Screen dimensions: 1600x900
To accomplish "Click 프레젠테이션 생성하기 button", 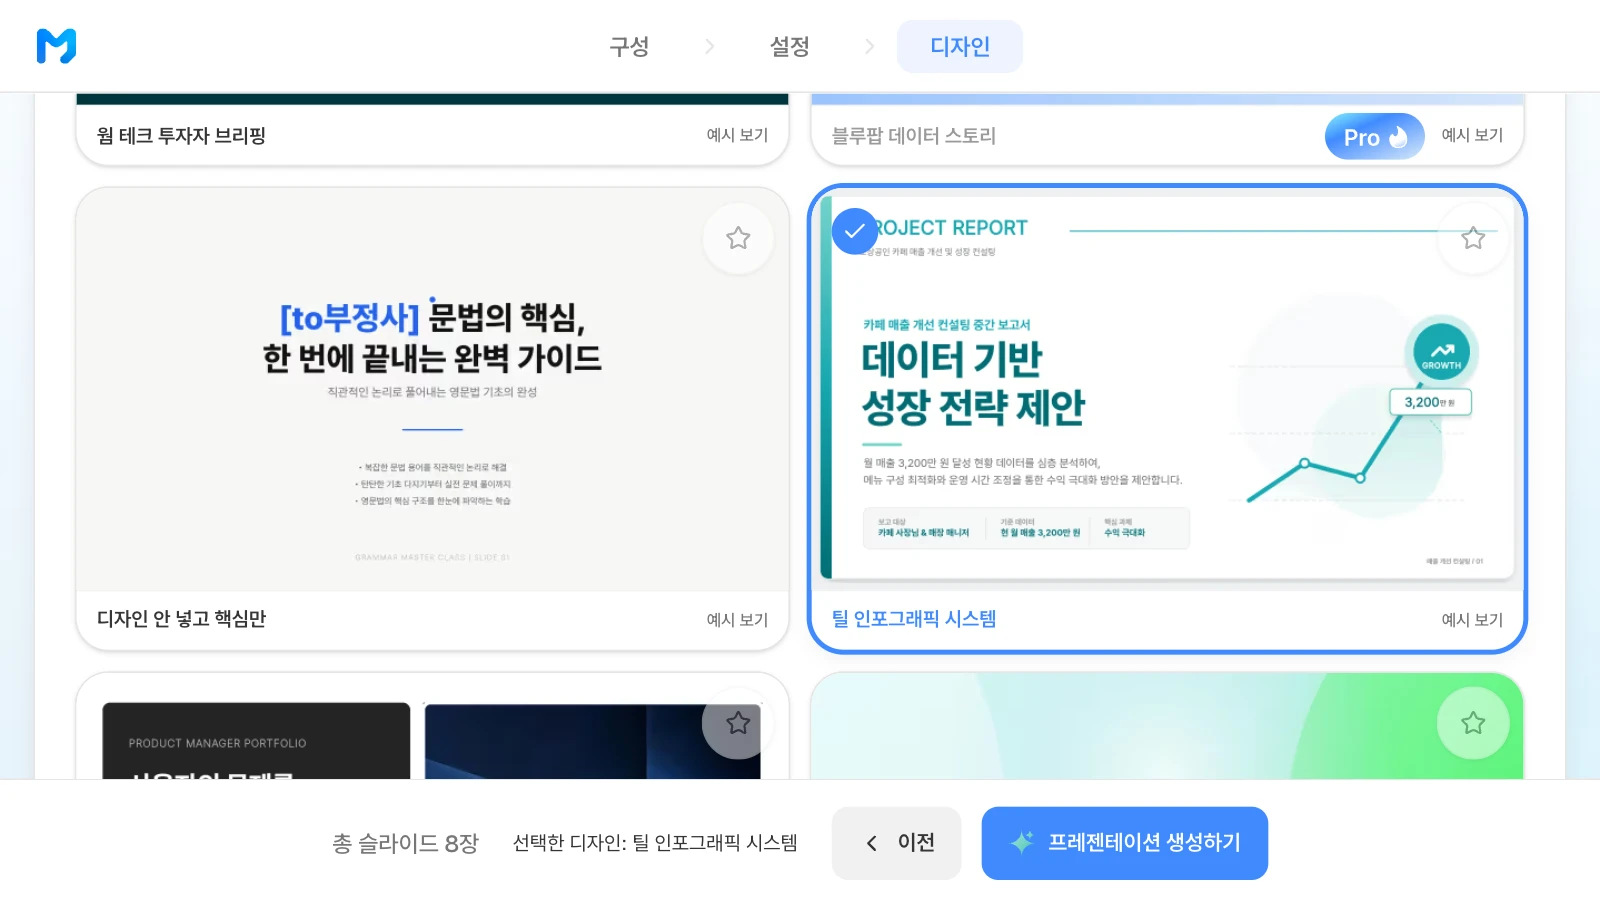I will click(x=1125, y=843).
